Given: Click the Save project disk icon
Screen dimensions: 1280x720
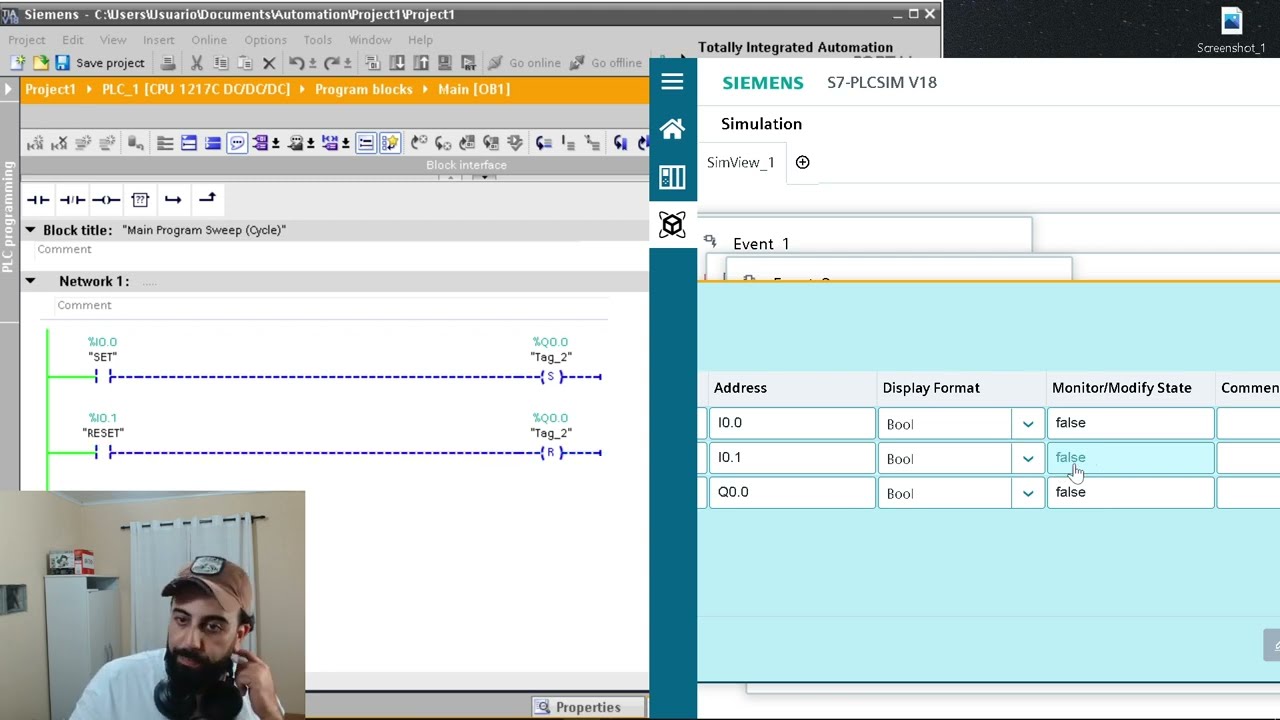Looking at the screenshot, I should click(62, 63).
